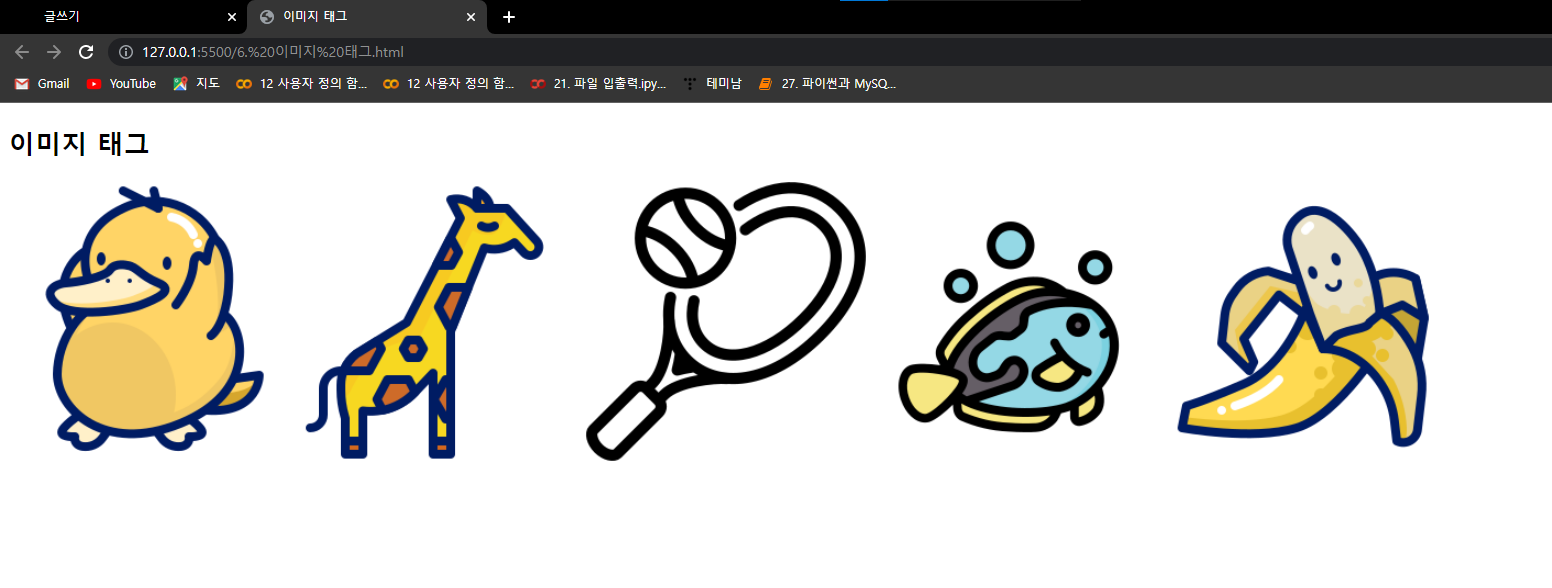The image size is (1552, 588).
Task: Open the 테미남 bookmark
Action: point(712,84)
